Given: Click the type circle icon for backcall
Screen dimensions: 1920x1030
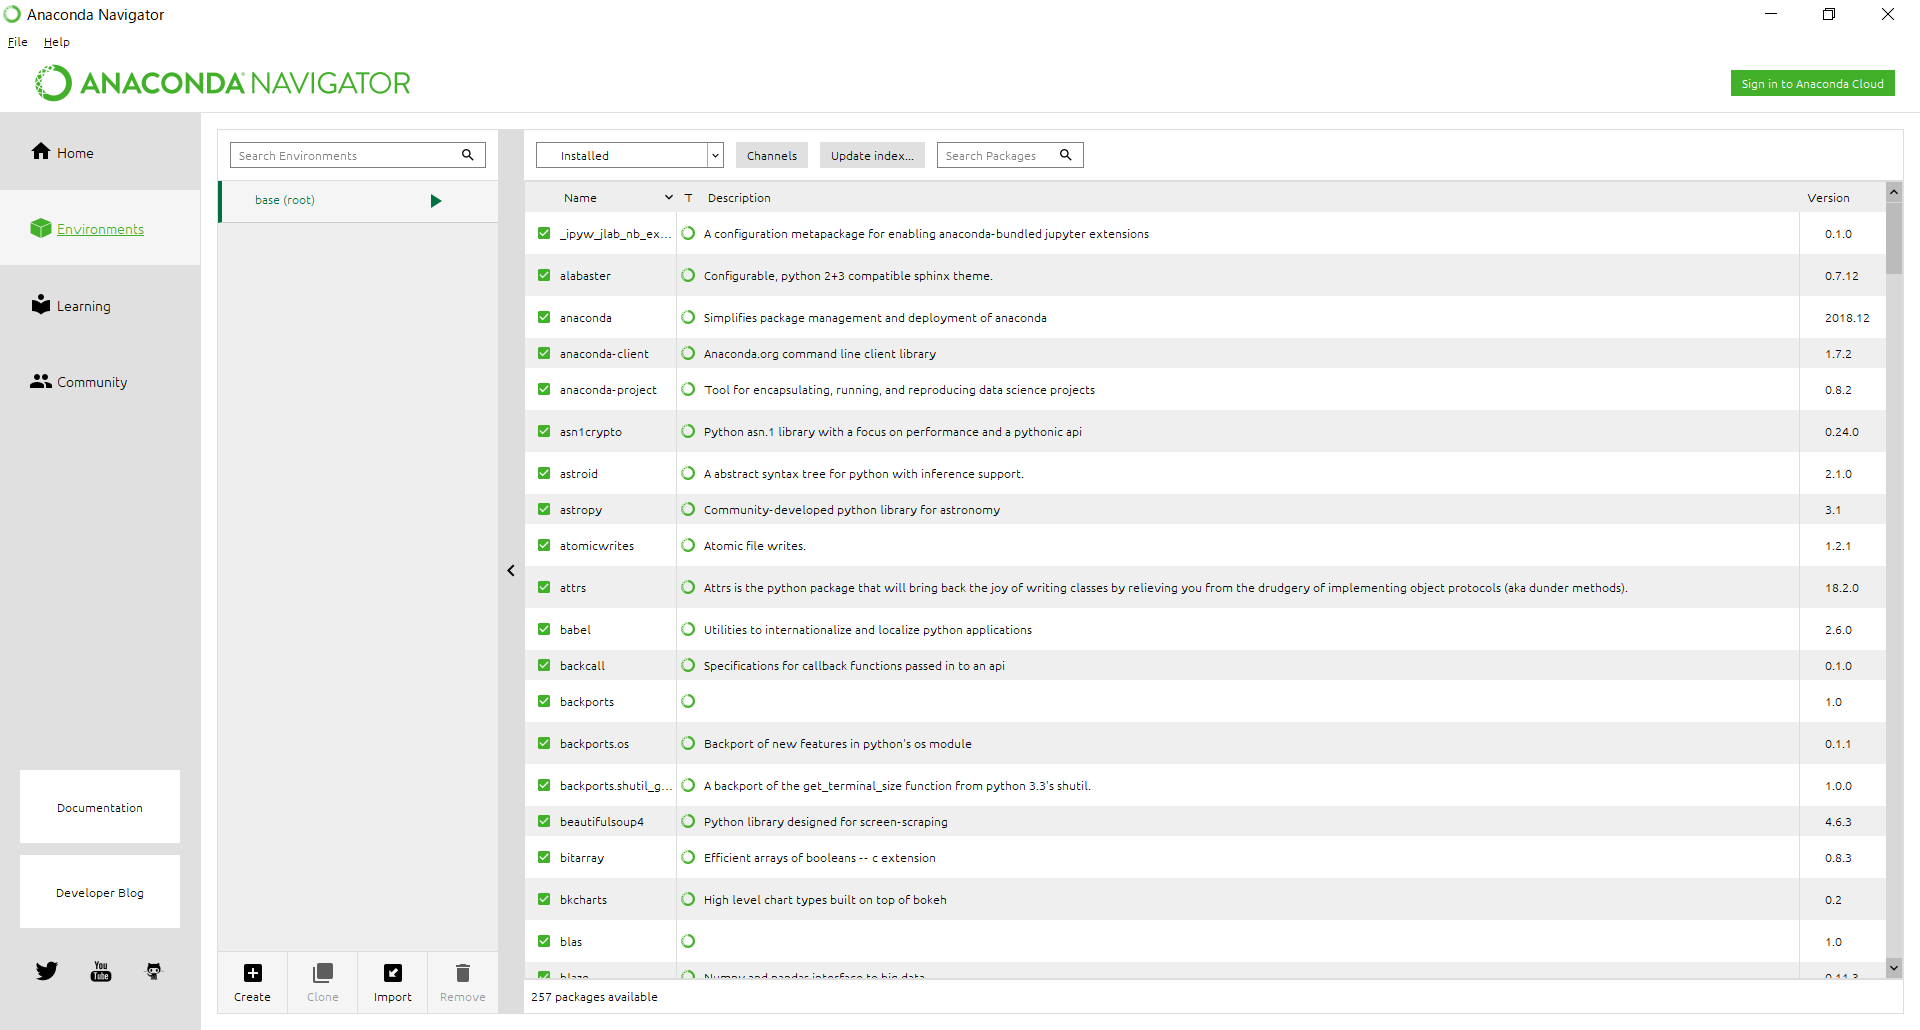Looking at the screenshot, I should click(688, 665).
